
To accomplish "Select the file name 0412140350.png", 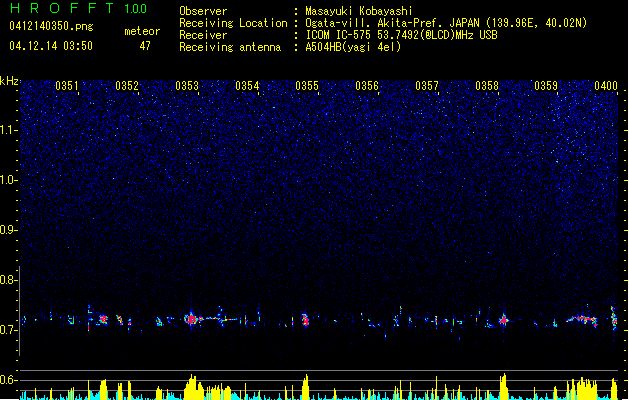I will pyautogui.click(x=51, y=26).
